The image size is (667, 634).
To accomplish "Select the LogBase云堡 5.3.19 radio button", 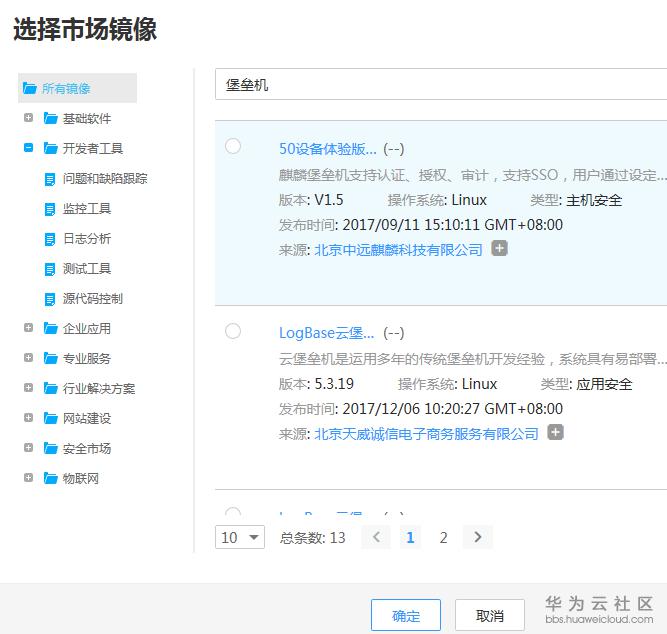I will tap(233, 331).
